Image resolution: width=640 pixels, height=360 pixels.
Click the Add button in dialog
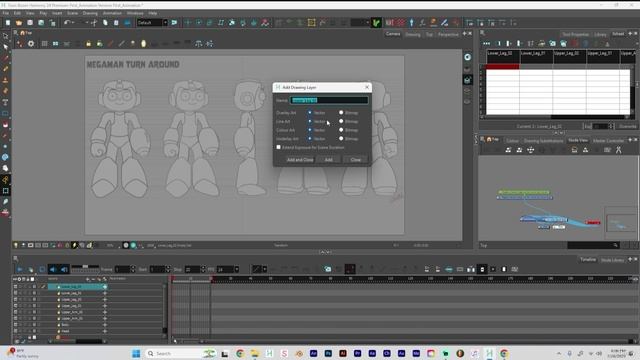(329, 160)
